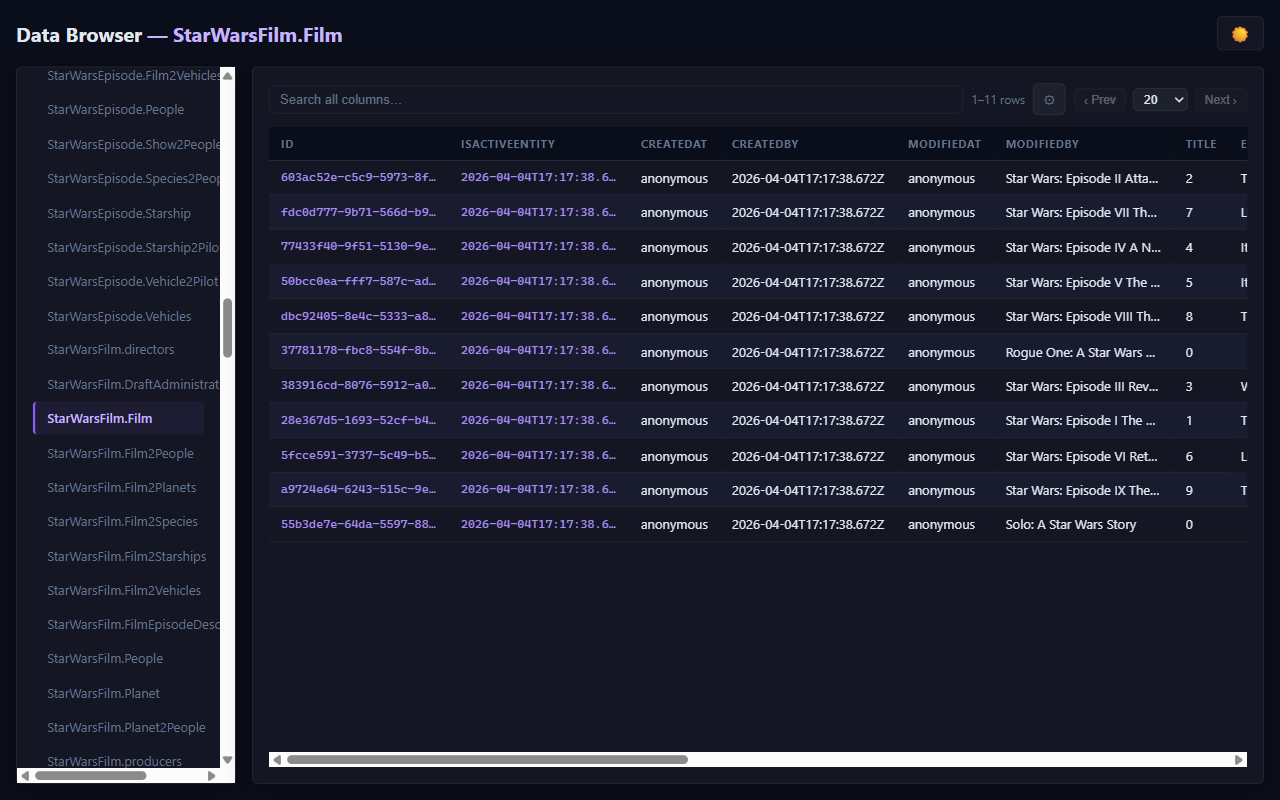Change rows per page via the 20 selector

1160,99
